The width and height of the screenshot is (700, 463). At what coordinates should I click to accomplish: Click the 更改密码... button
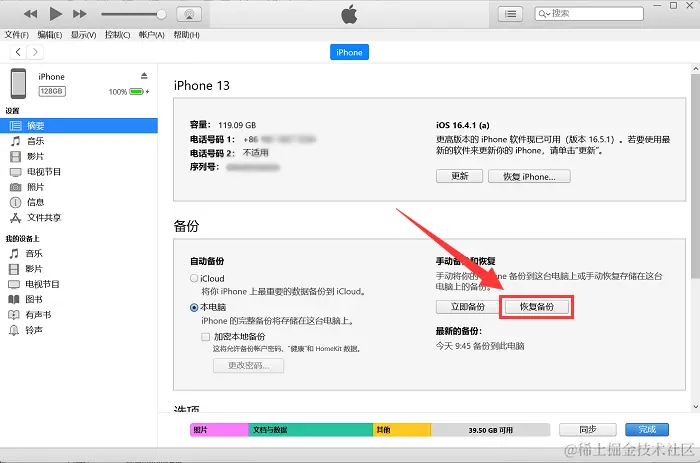248,365
